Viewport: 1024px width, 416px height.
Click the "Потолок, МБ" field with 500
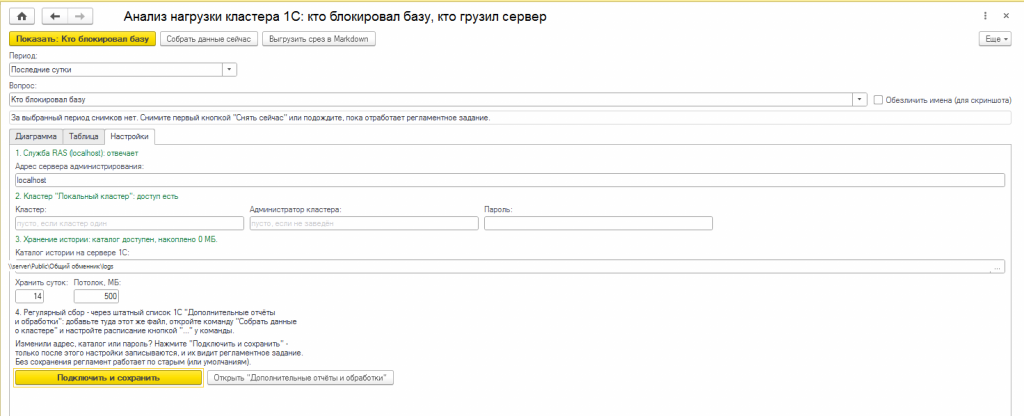(97, 297)
